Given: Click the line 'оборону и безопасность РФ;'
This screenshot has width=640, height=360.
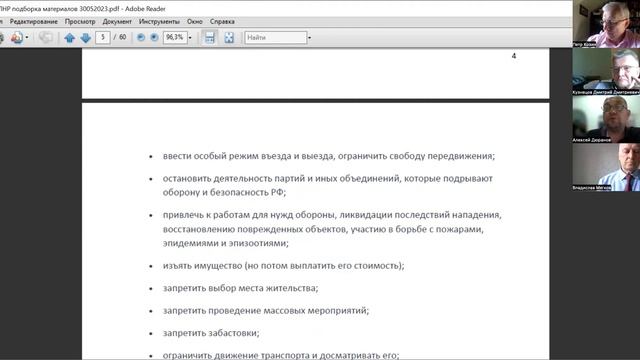Looking at the screenshot, I should (224, 192).
